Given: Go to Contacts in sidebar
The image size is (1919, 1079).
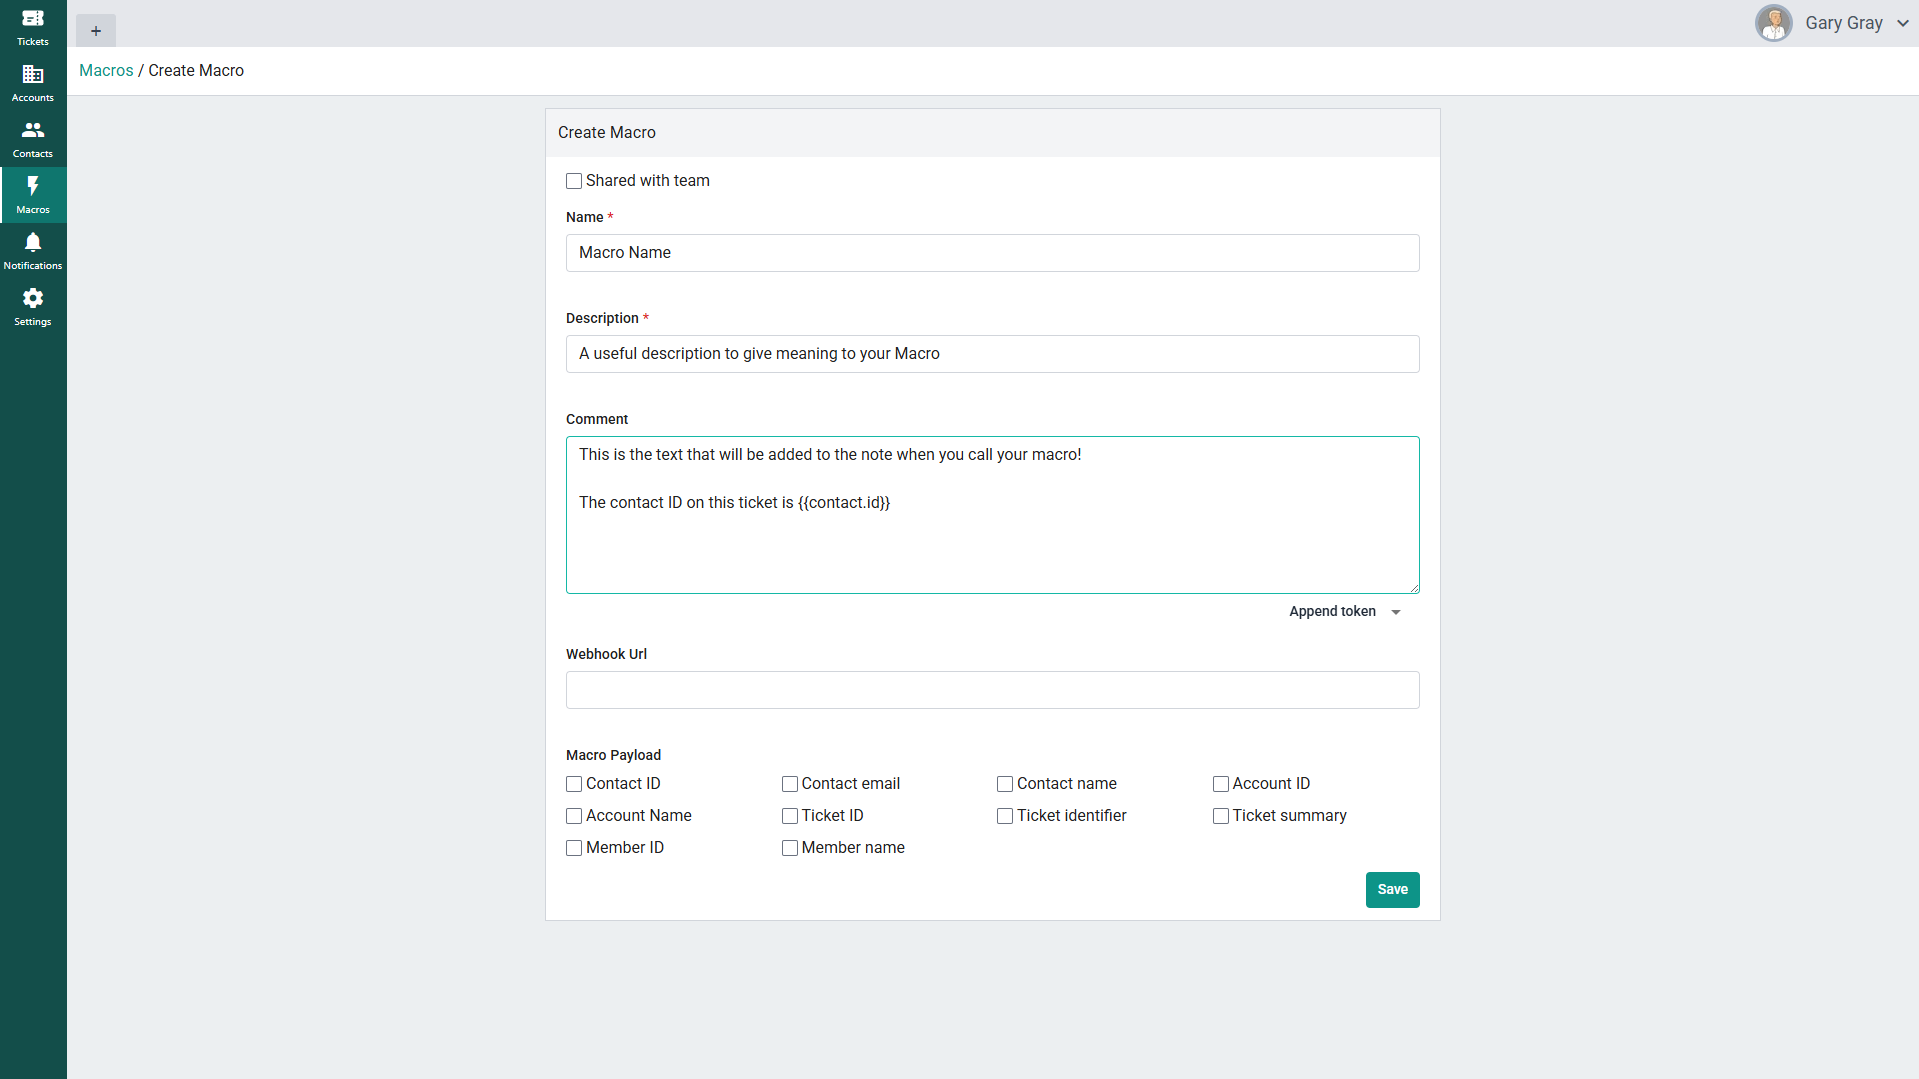Looking at the screenshot, I should pos(33,131).
